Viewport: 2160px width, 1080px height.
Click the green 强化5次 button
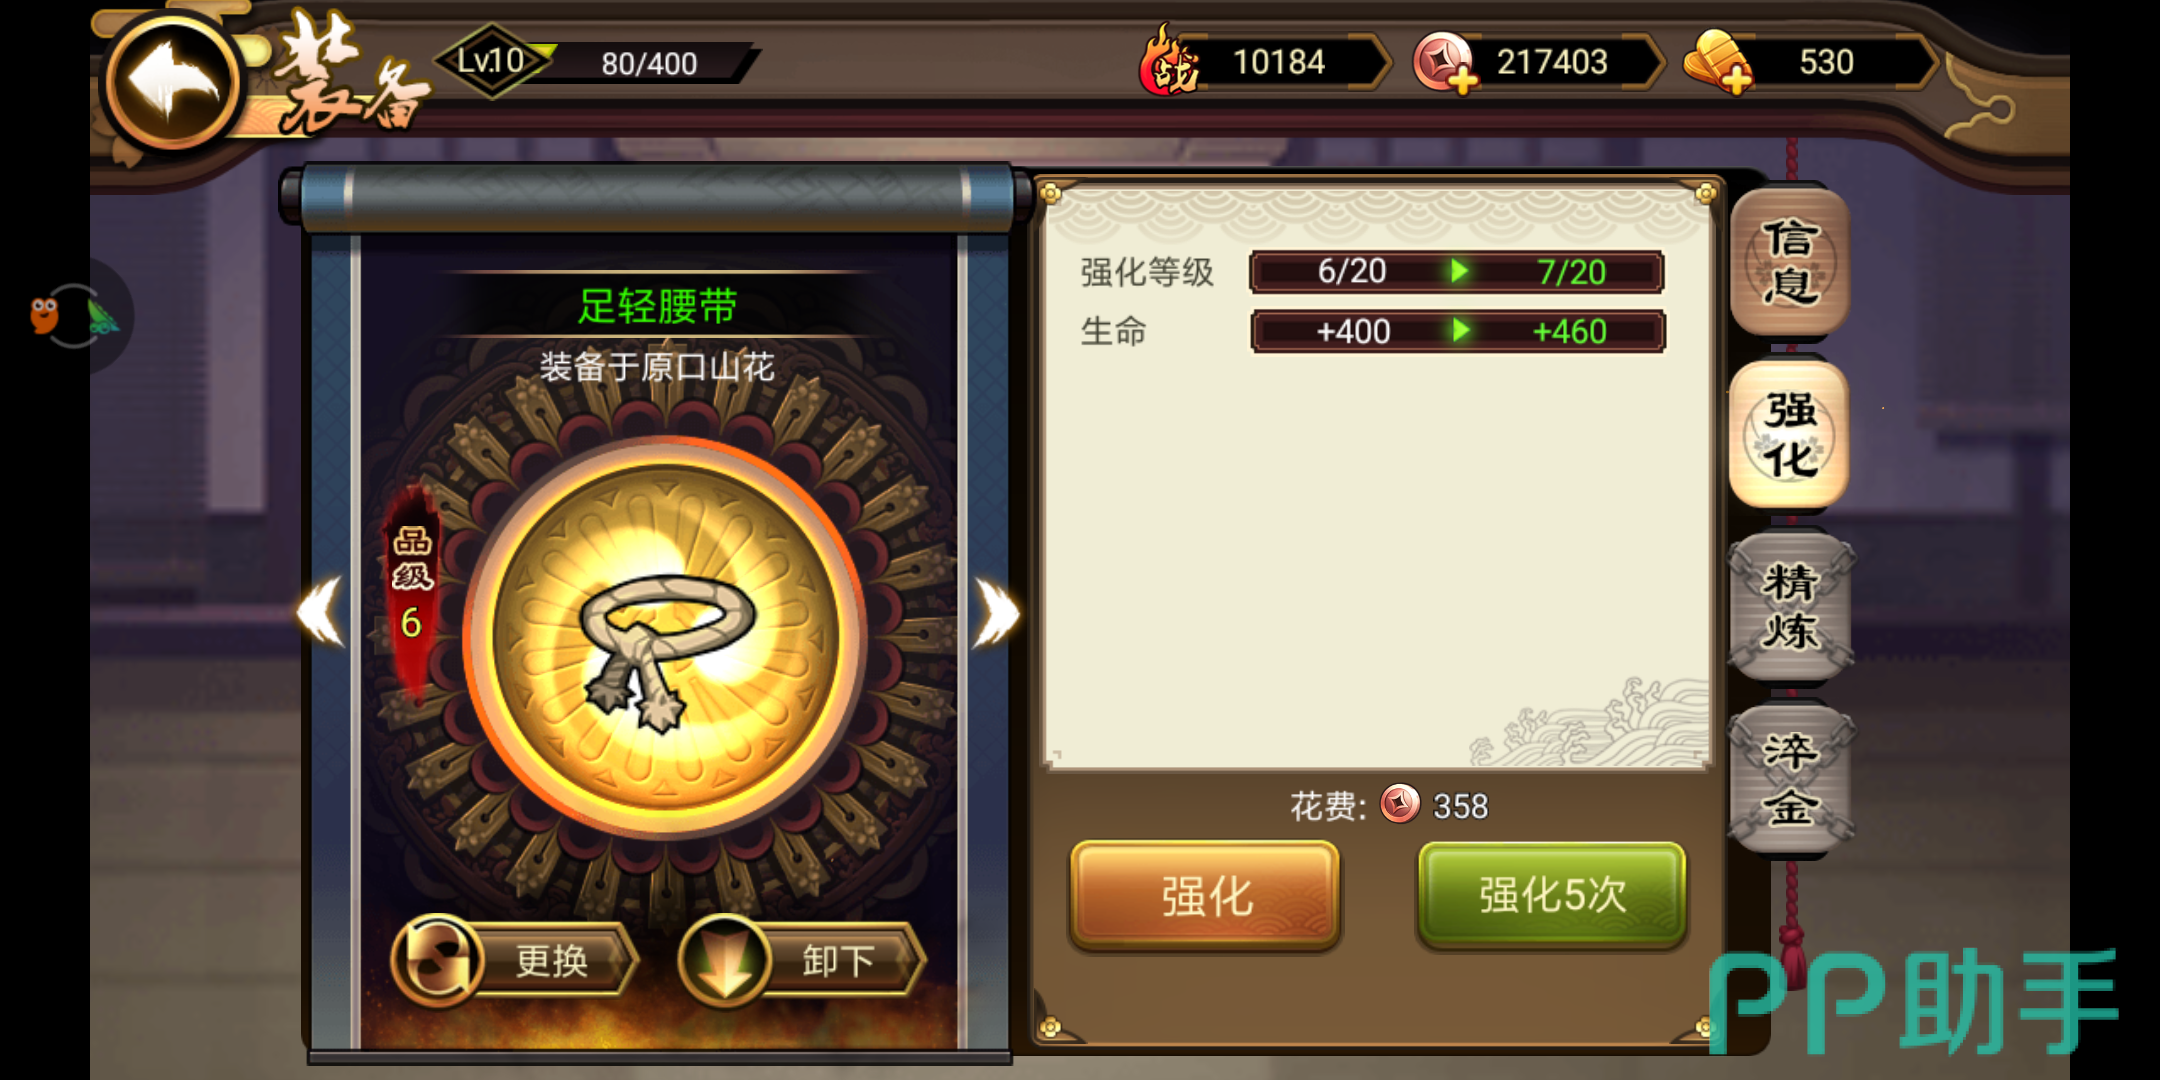coord(1552,895)
